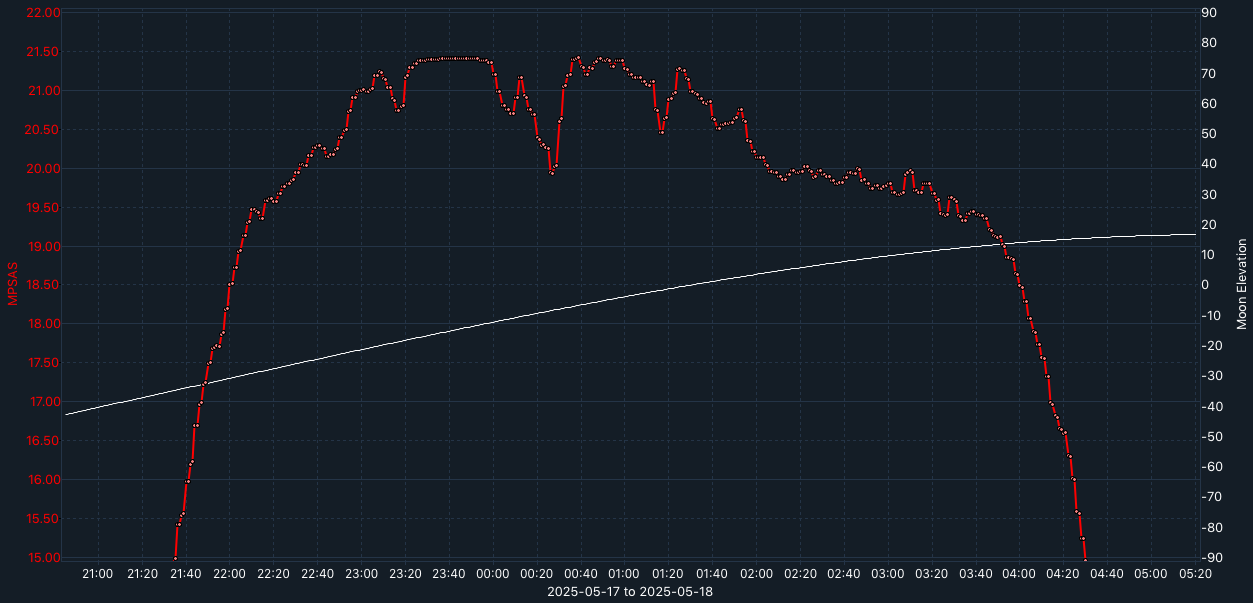This screenshot has width=1253, height=603.
Task: Click the 20.00 MPSAS axis value
Action: coord(44,169)
